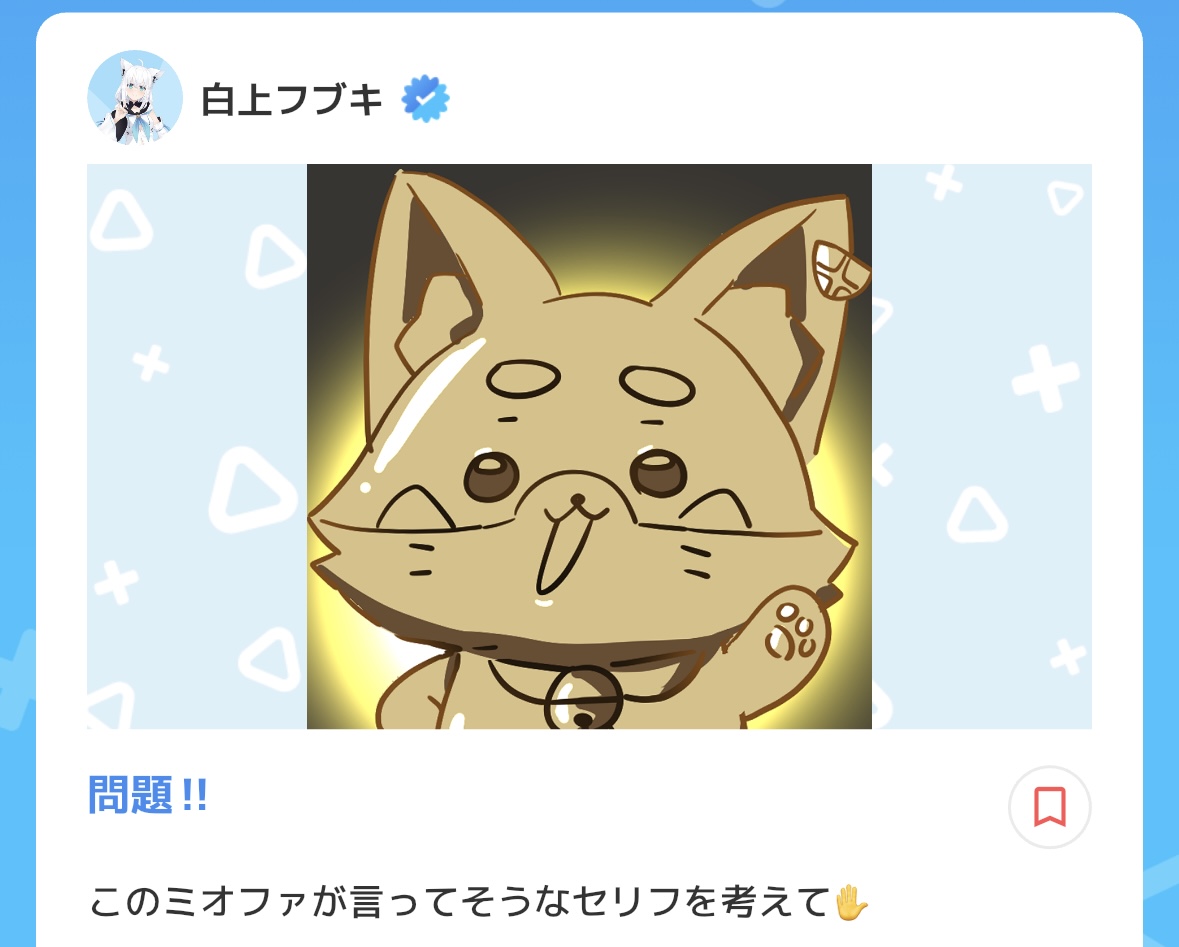Open the 白上フブキ username link
This screenshot has height=947, width=1179.
click(x=292, y=99)
